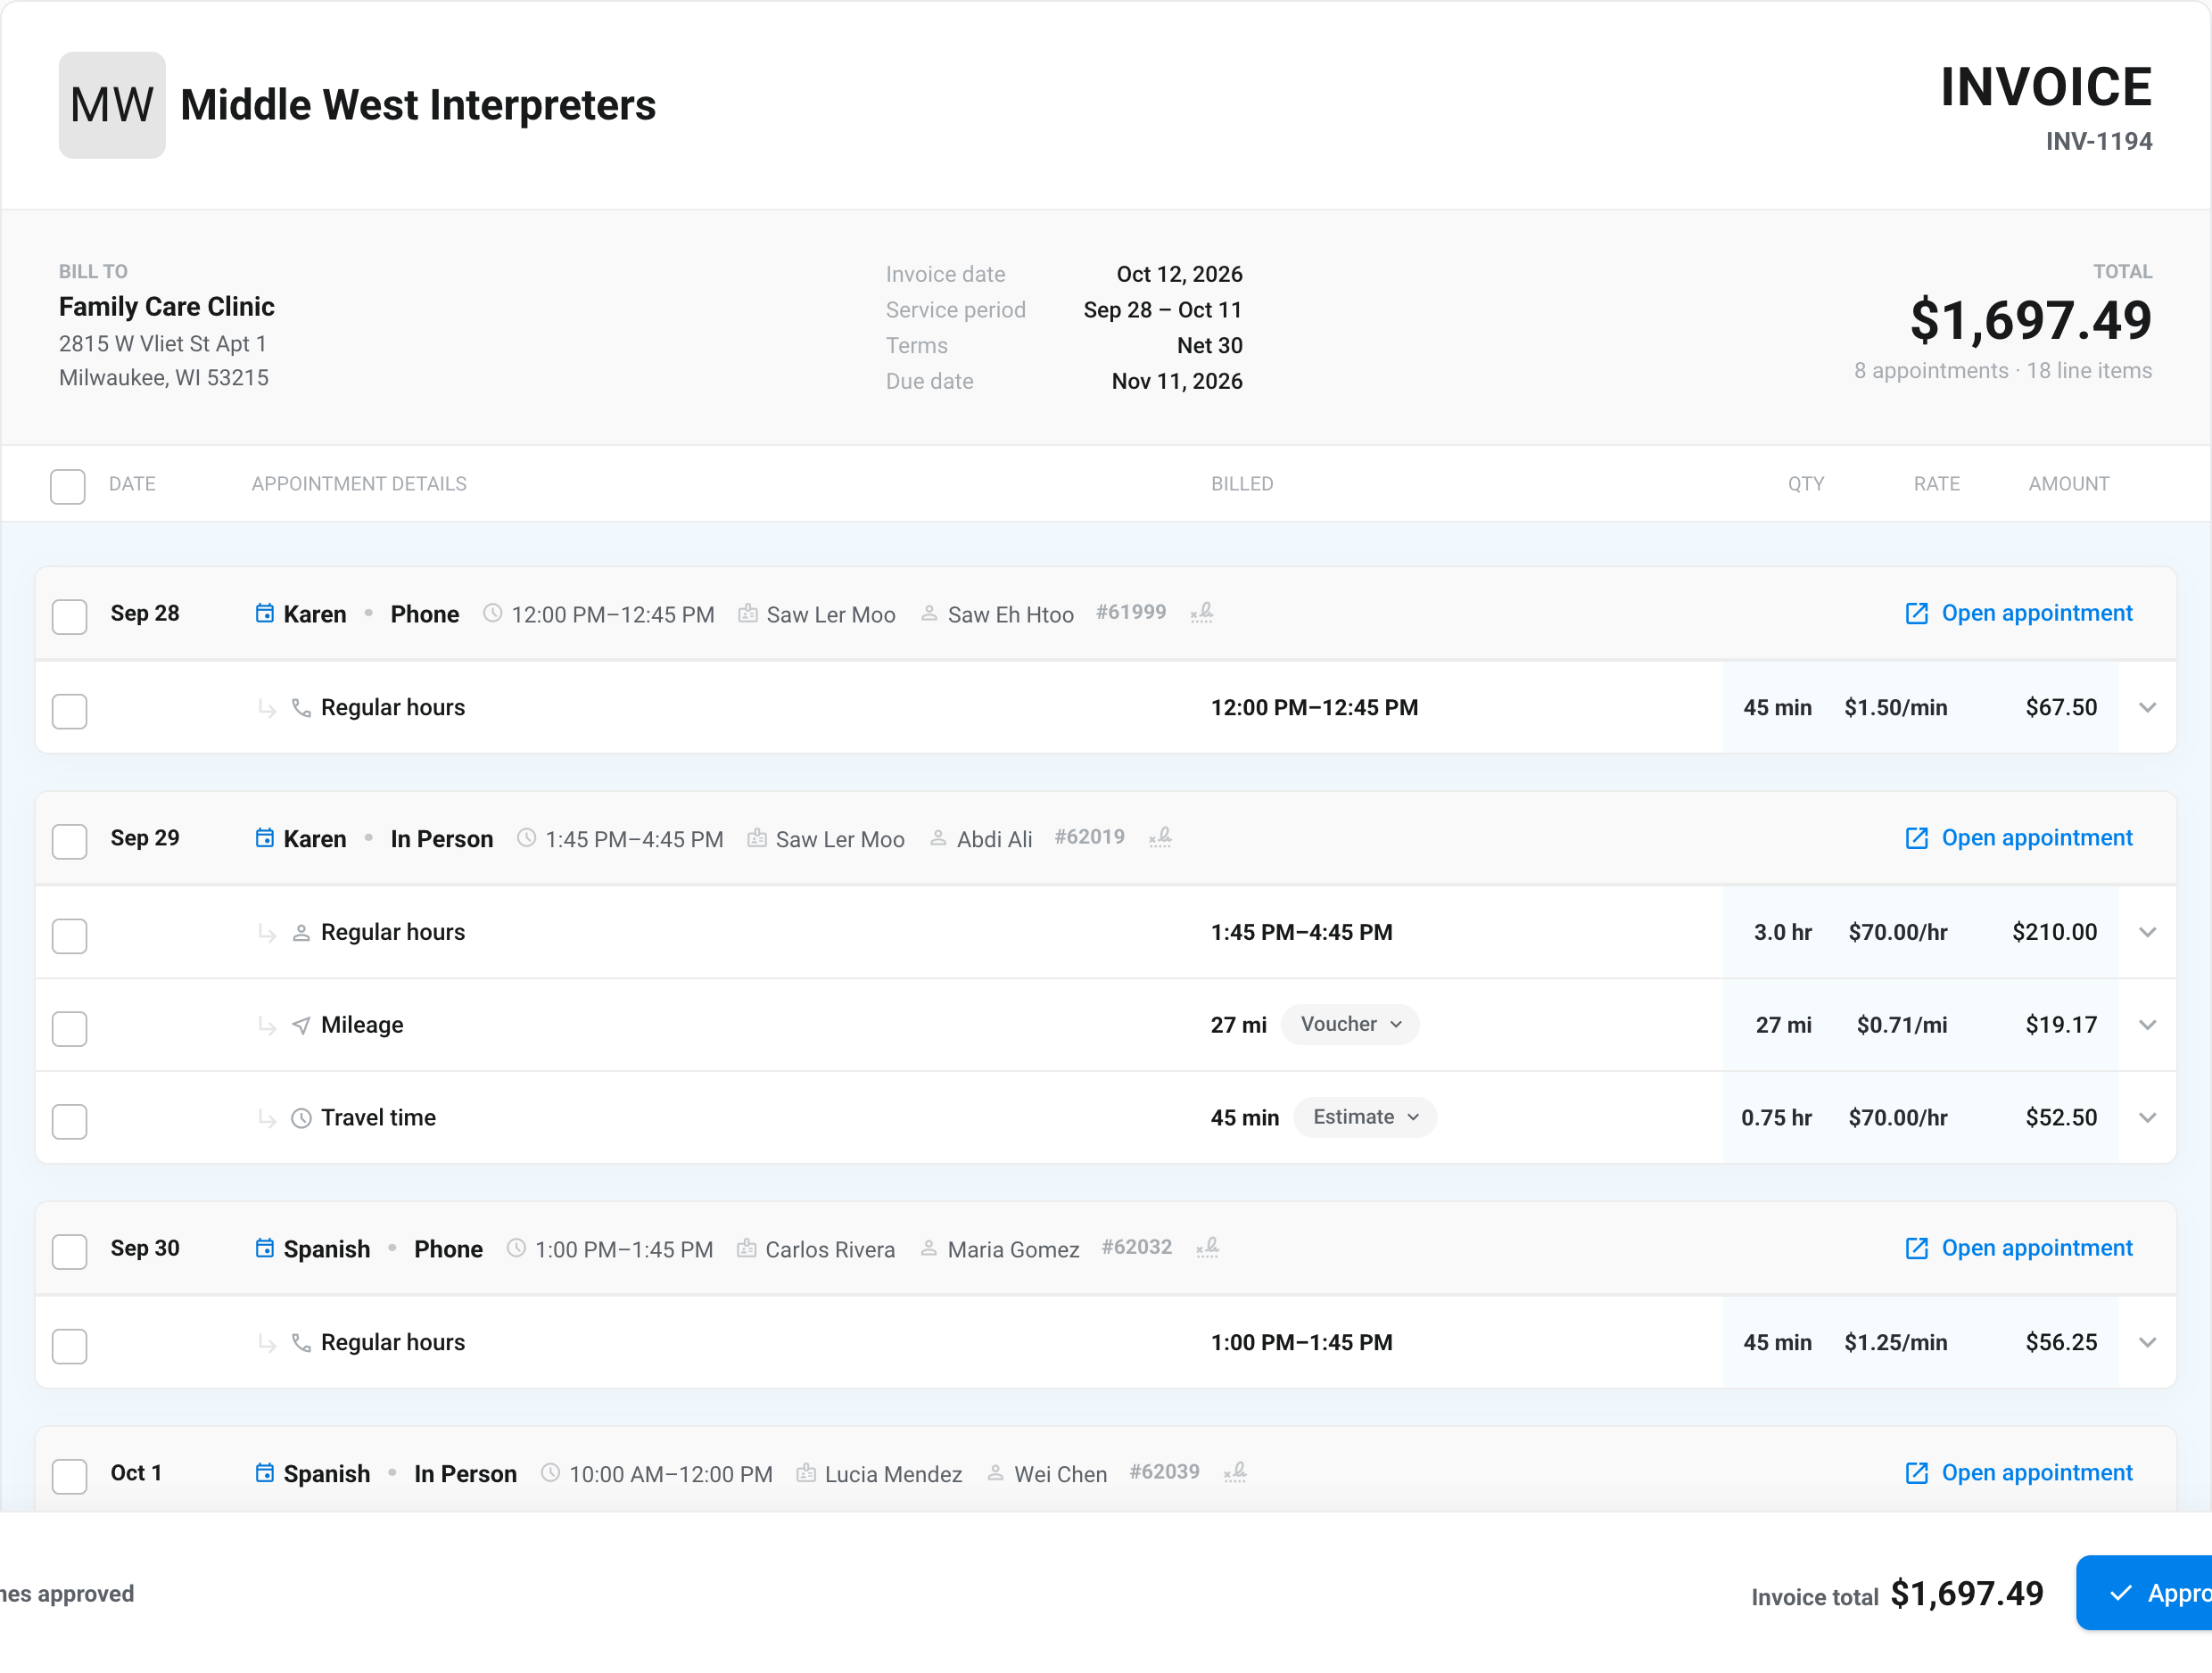Click the MW company logo
The image size is (2212, 1673).
(x=112, y=105)
